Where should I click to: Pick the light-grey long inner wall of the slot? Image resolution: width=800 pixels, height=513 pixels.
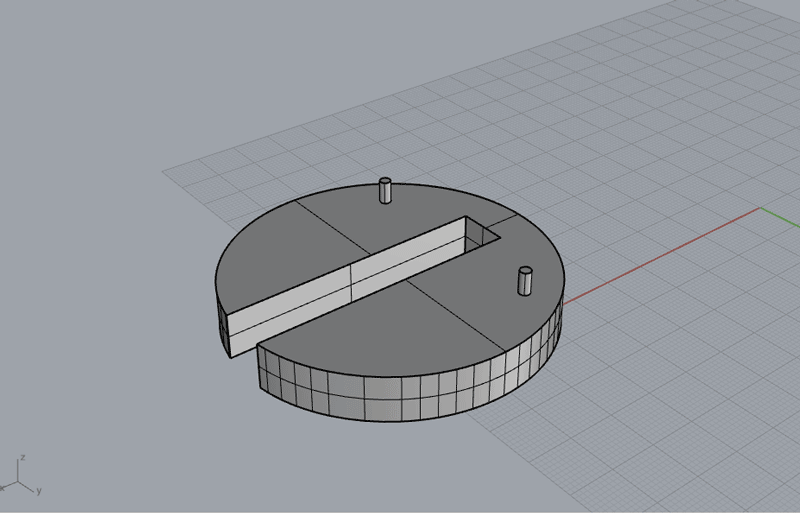coord(346,287)
